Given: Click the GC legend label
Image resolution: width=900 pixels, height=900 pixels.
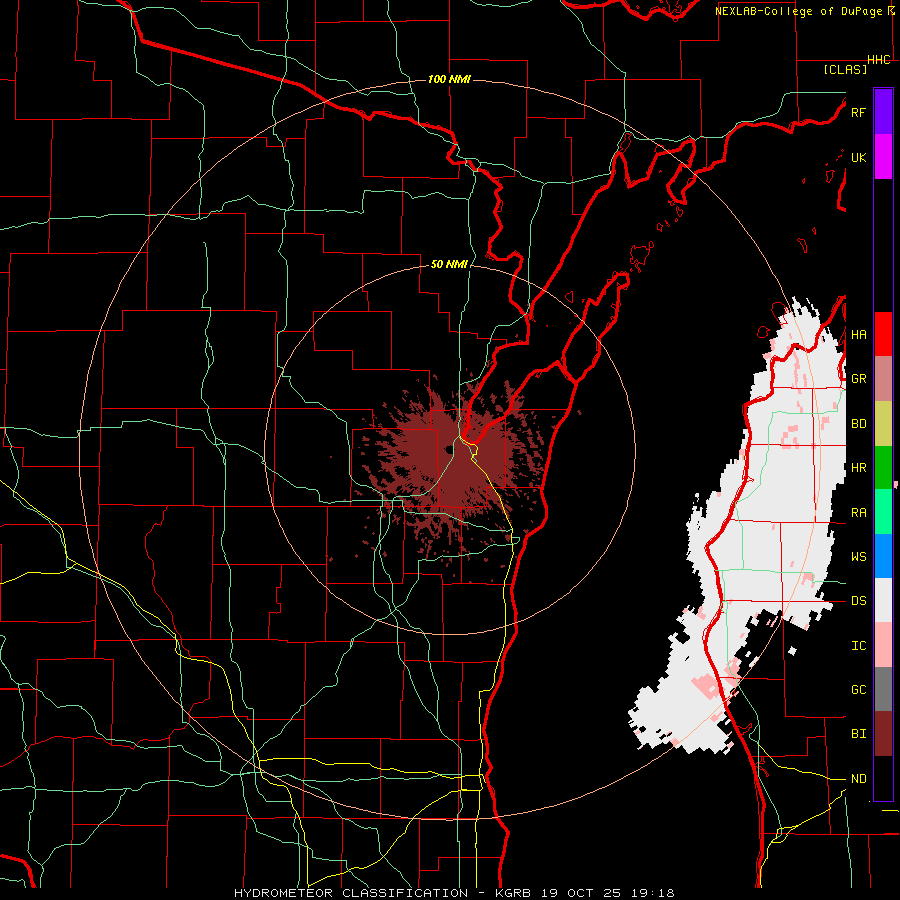Looking at the screenshot, I should coord(858,690).
